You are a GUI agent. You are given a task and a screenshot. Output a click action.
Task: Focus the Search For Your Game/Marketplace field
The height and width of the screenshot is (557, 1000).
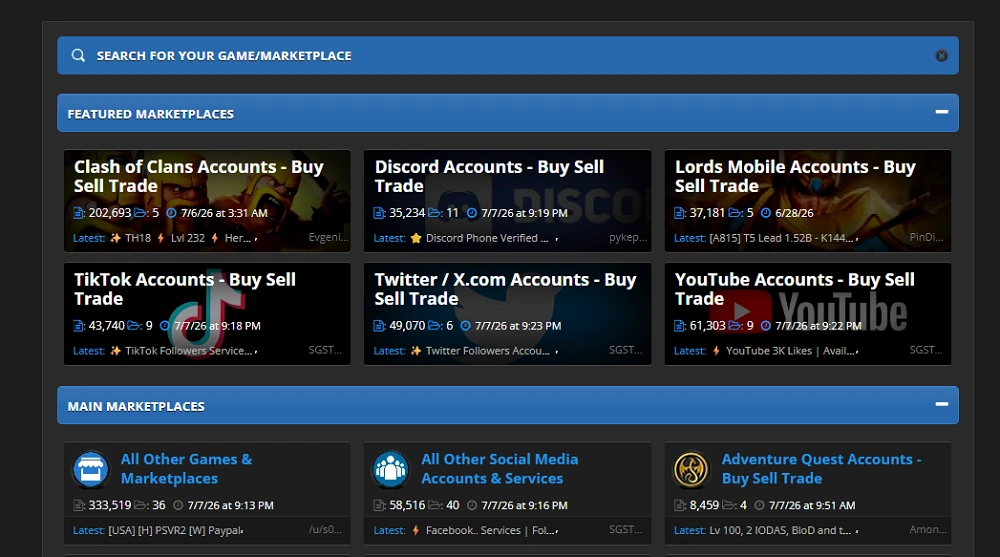point(508,56)
